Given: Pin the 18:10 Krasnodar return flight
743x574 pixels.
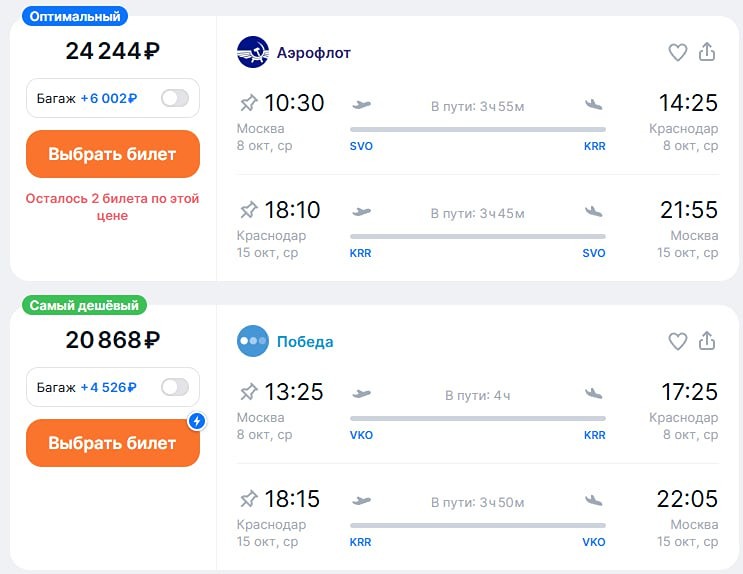Looking at the screenshot, I should point(249,210).
